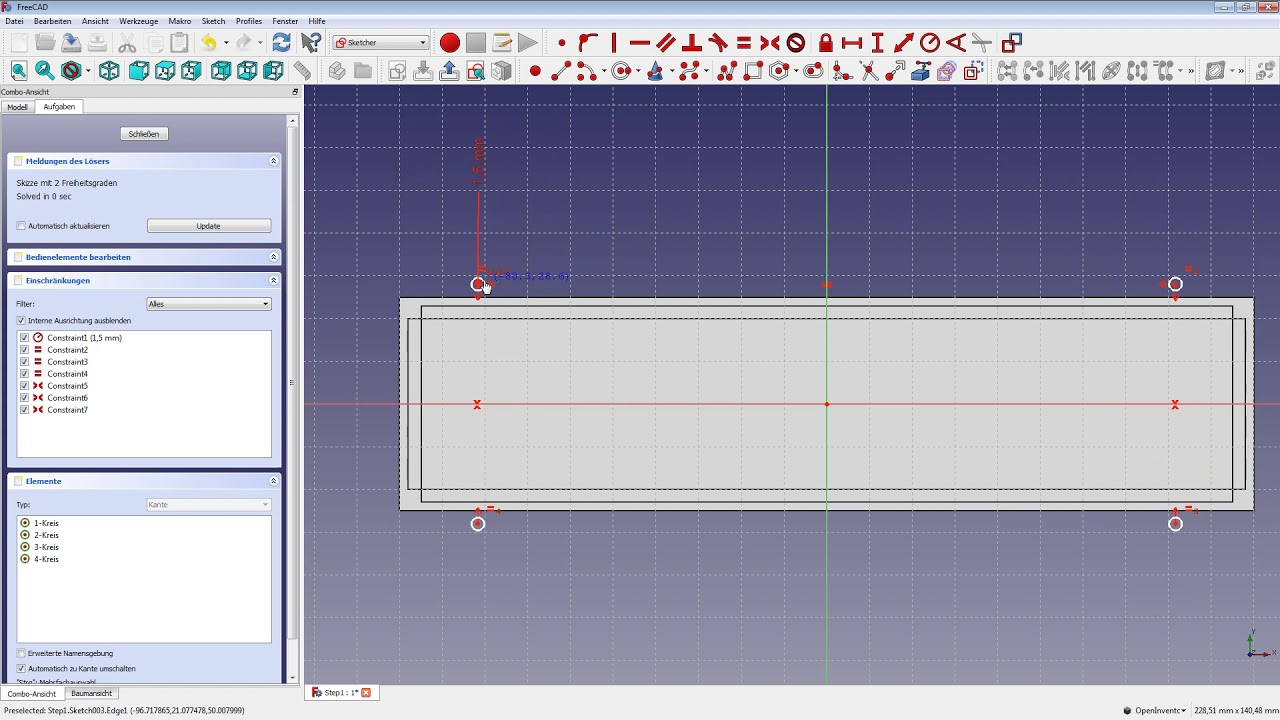
Task: Create a point in the sketch
Action: (x=535, y=71)
